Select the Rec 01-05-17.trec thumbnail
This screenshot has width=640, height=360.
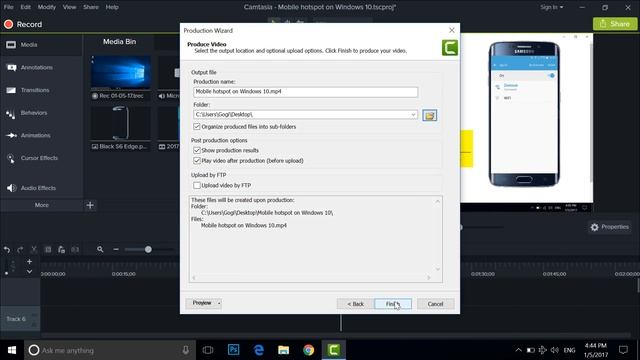point(120,73)
